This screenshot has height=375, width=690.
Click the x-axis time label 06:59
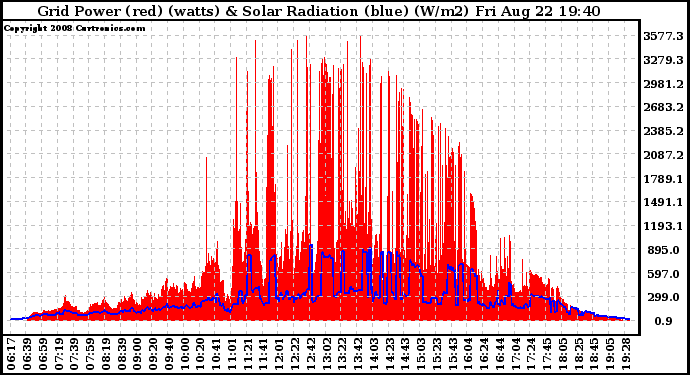pos(43,354)
